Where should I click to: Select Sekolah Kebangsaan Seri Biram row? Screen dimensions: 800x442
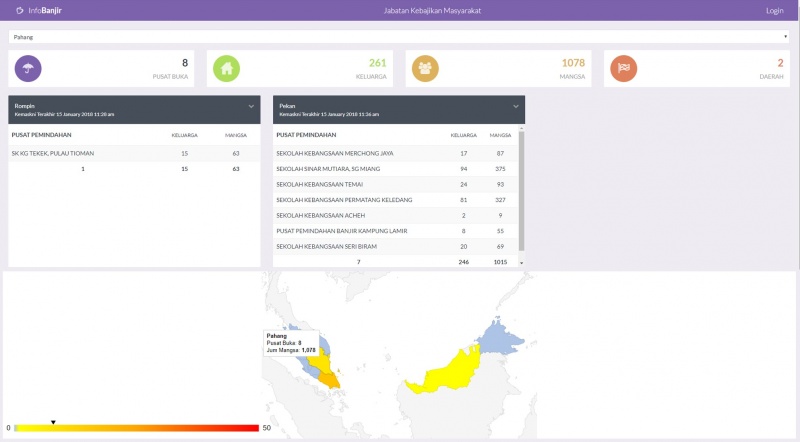point(395,247)
